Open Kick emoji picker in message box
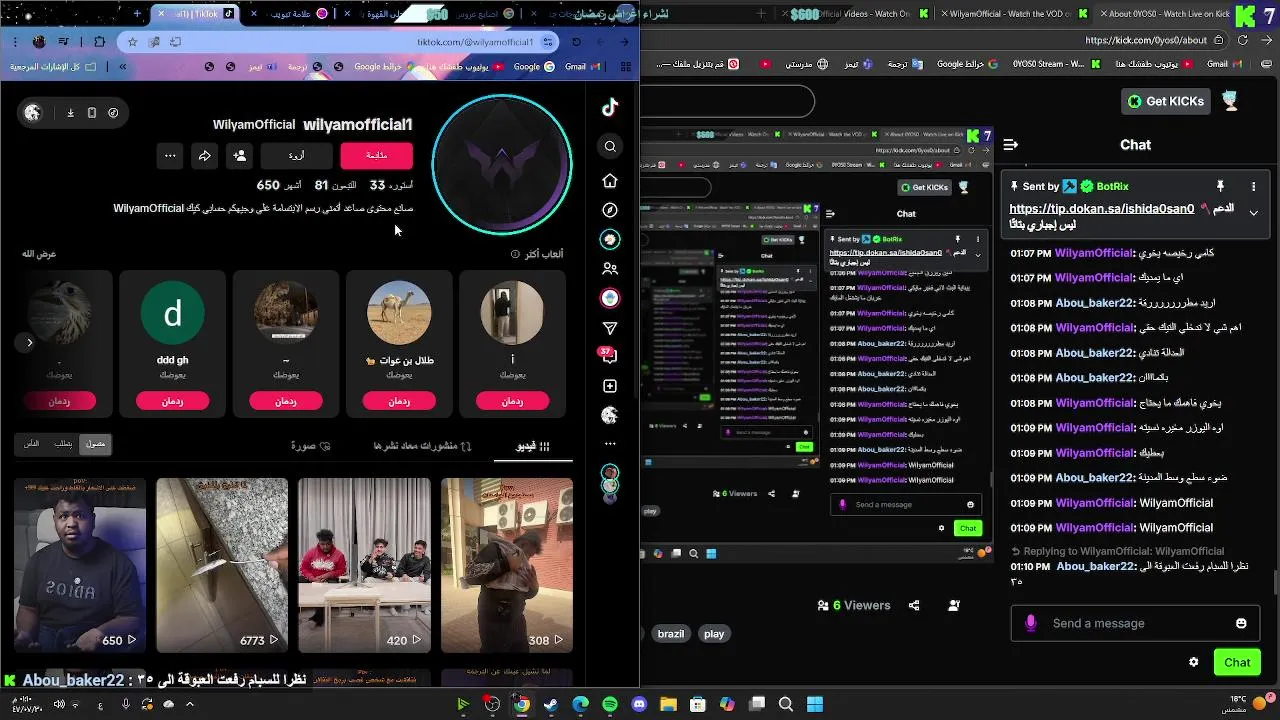This screenshot has width=1280, height=720. 1241,623
